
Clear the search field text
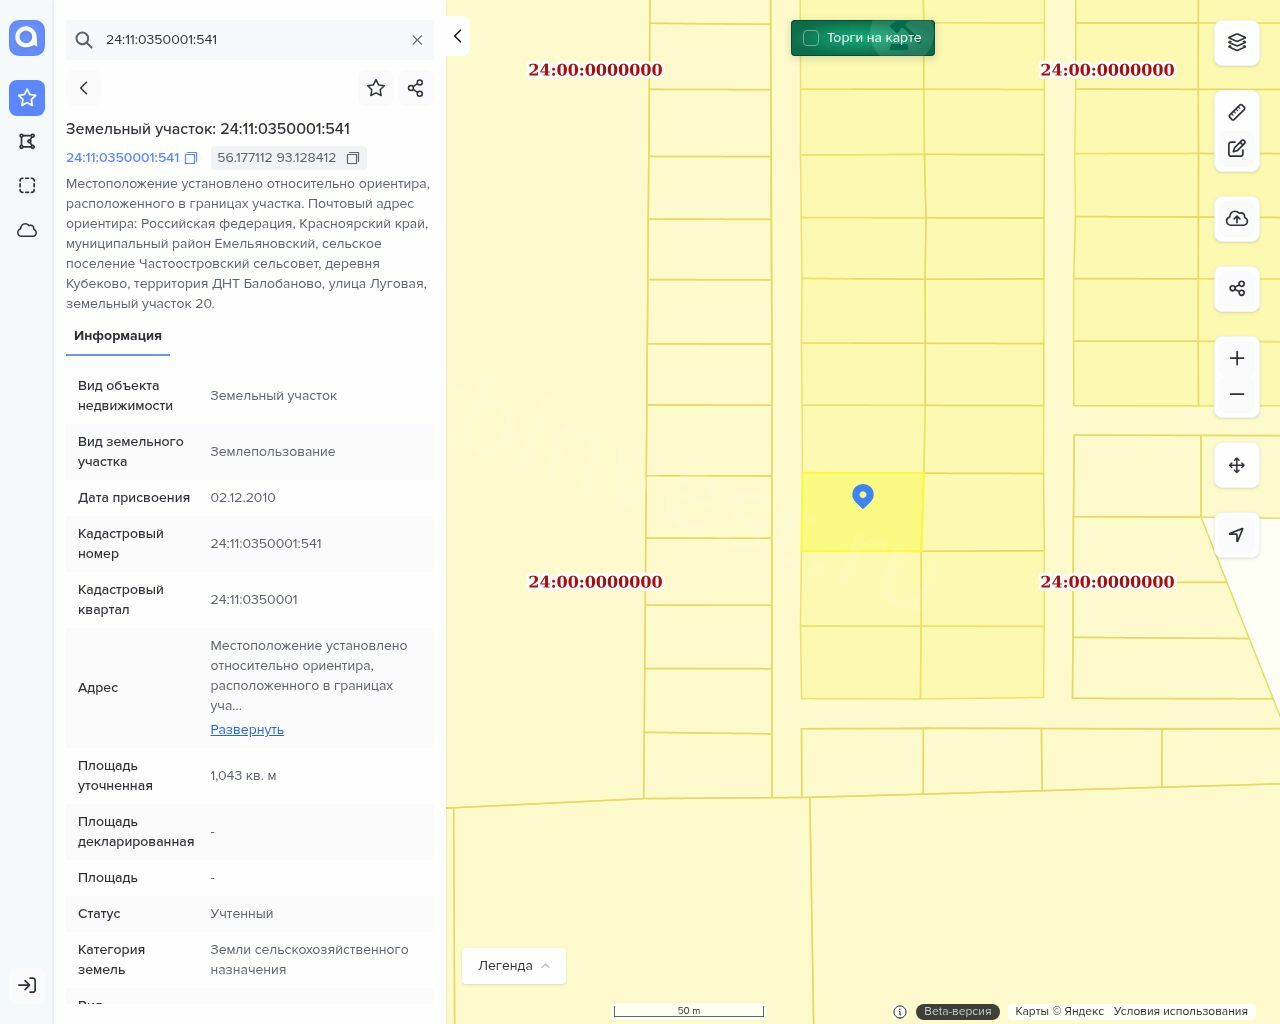click(417, 40)
